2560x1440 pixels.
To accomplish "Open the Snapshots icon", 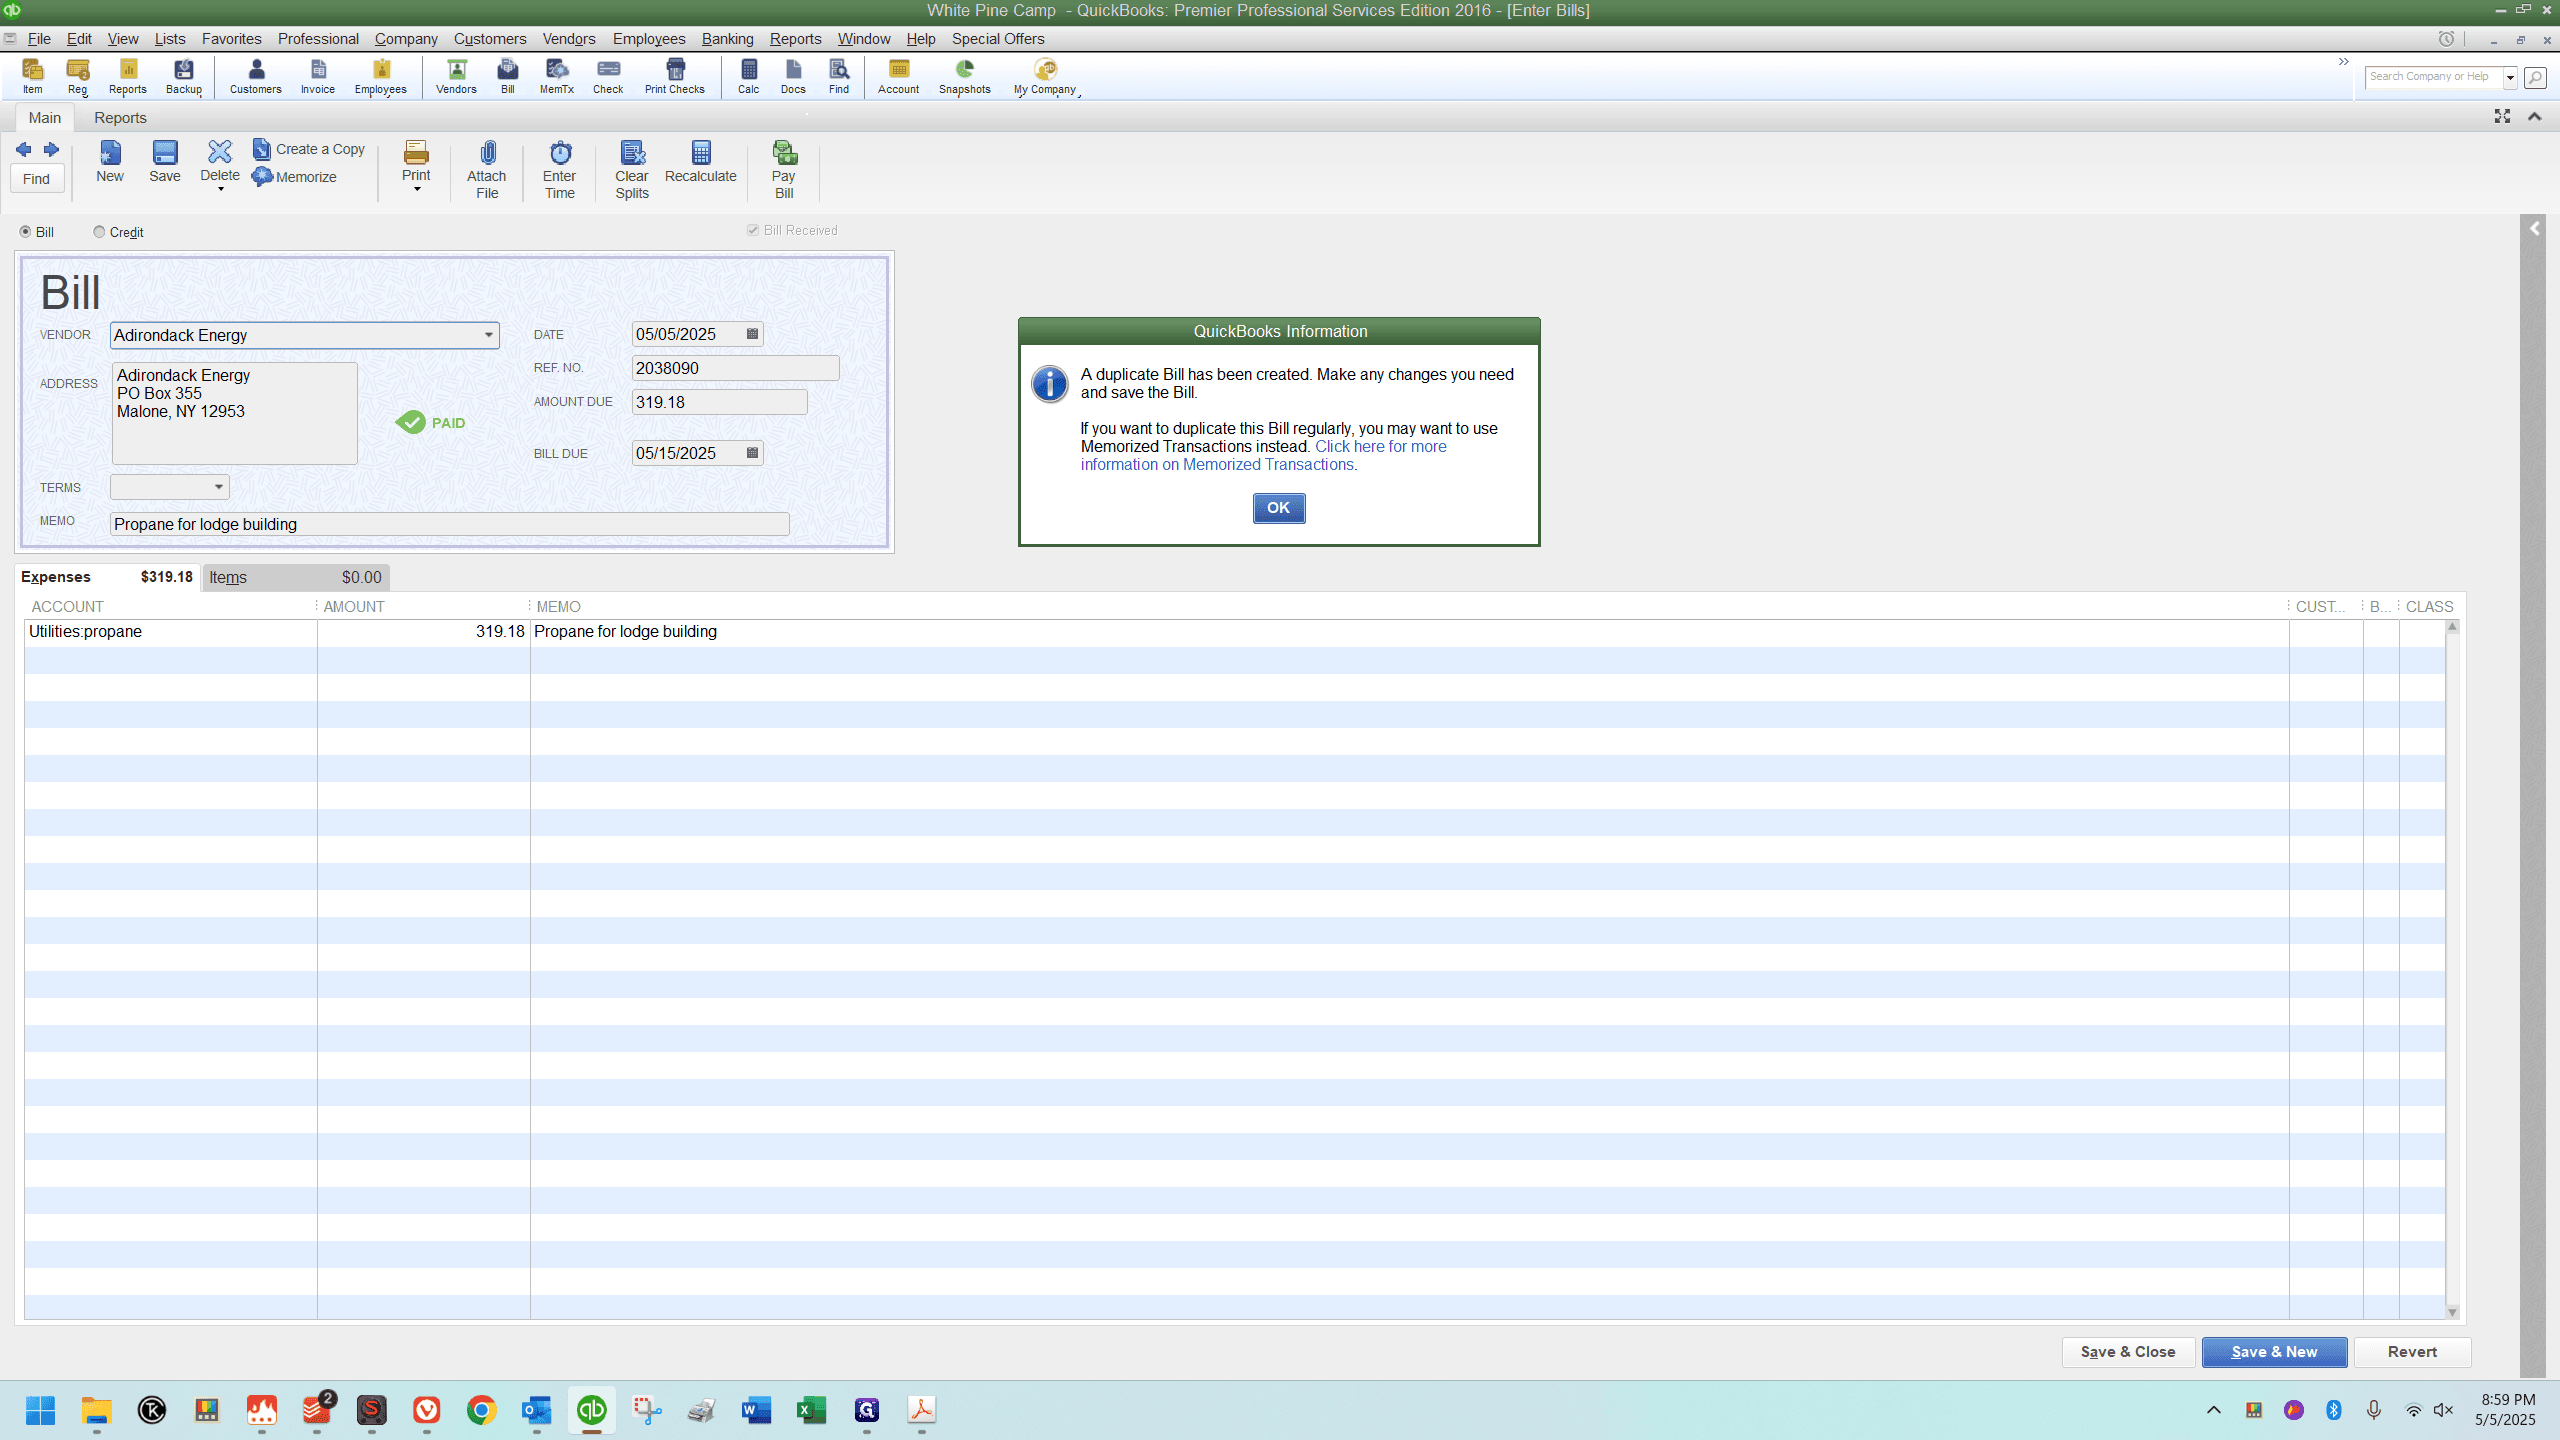I will click(965, 76).
